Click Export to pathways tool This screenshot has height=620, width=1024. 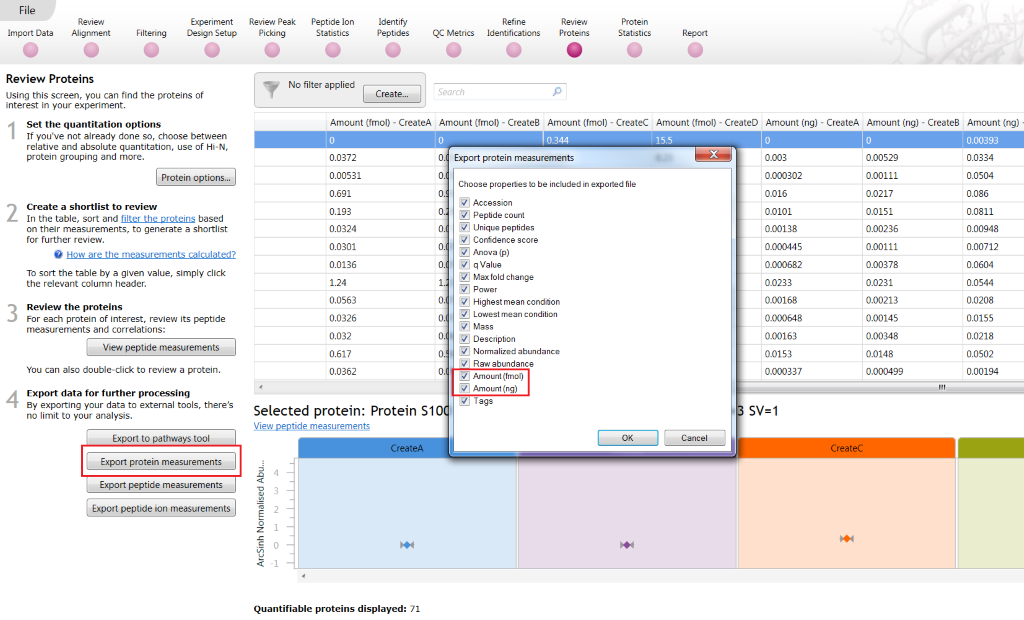161,438
